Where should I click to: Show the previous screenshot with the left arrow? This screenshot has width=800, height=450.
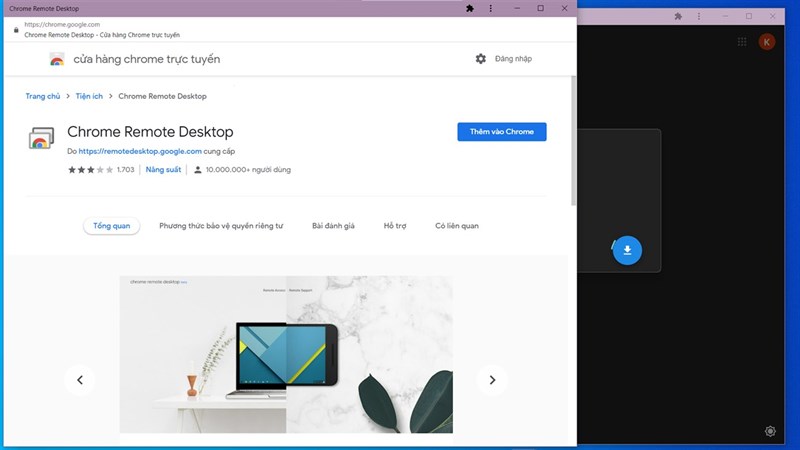(80, 380)
